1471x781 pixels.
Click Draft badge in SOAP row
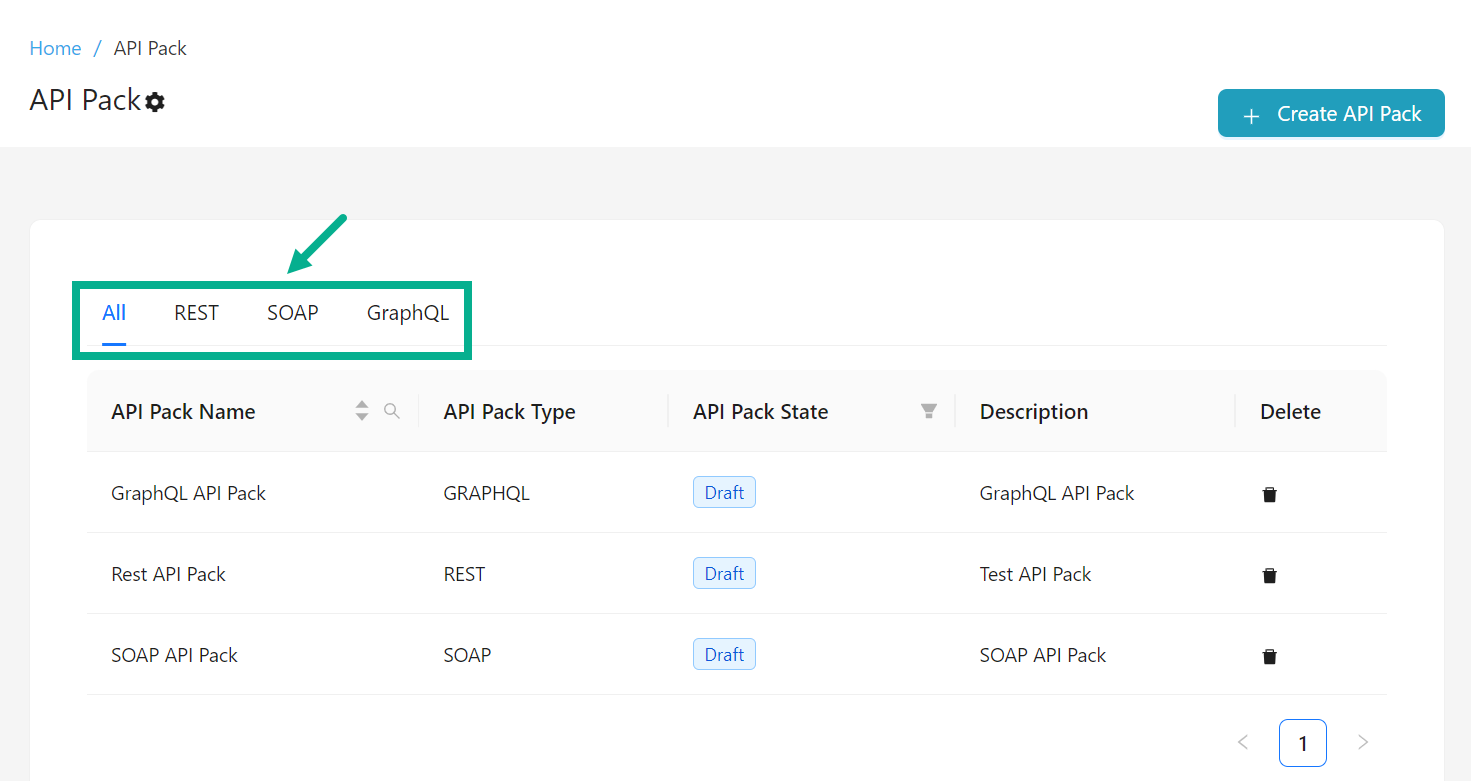pos(723,655)
